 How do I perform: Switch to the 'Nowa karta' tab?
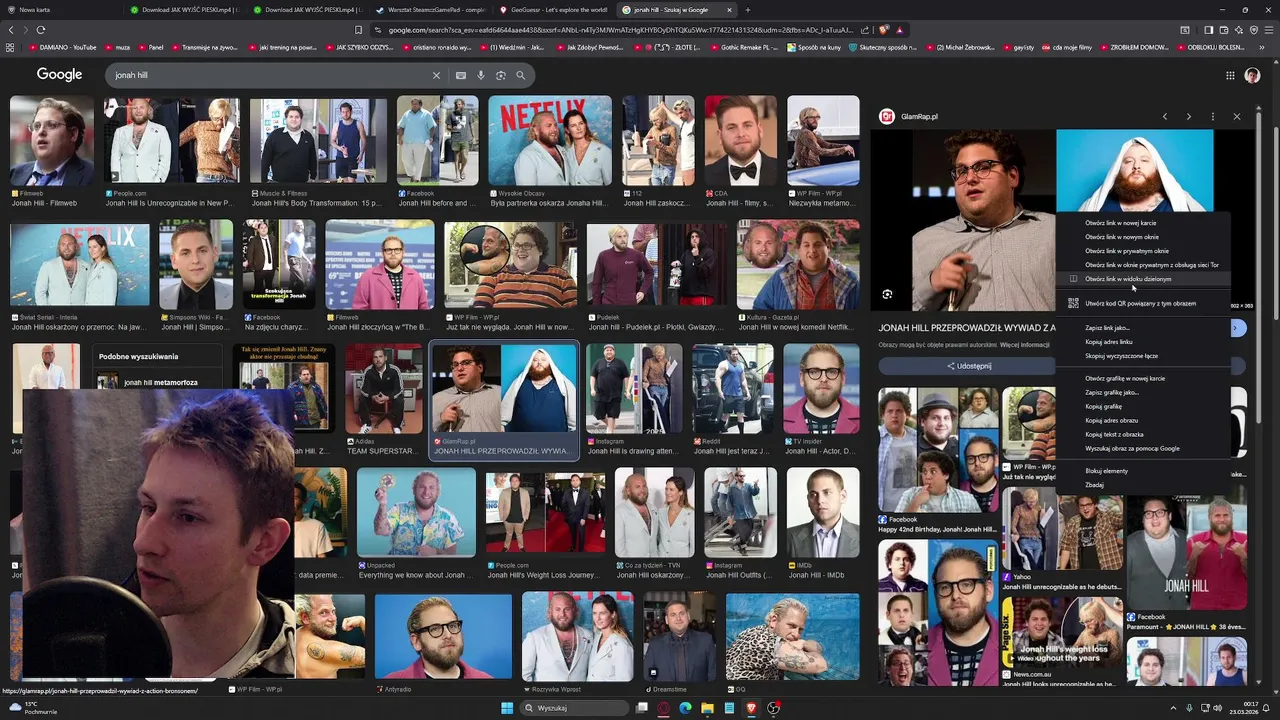click(x=60, y=10)
